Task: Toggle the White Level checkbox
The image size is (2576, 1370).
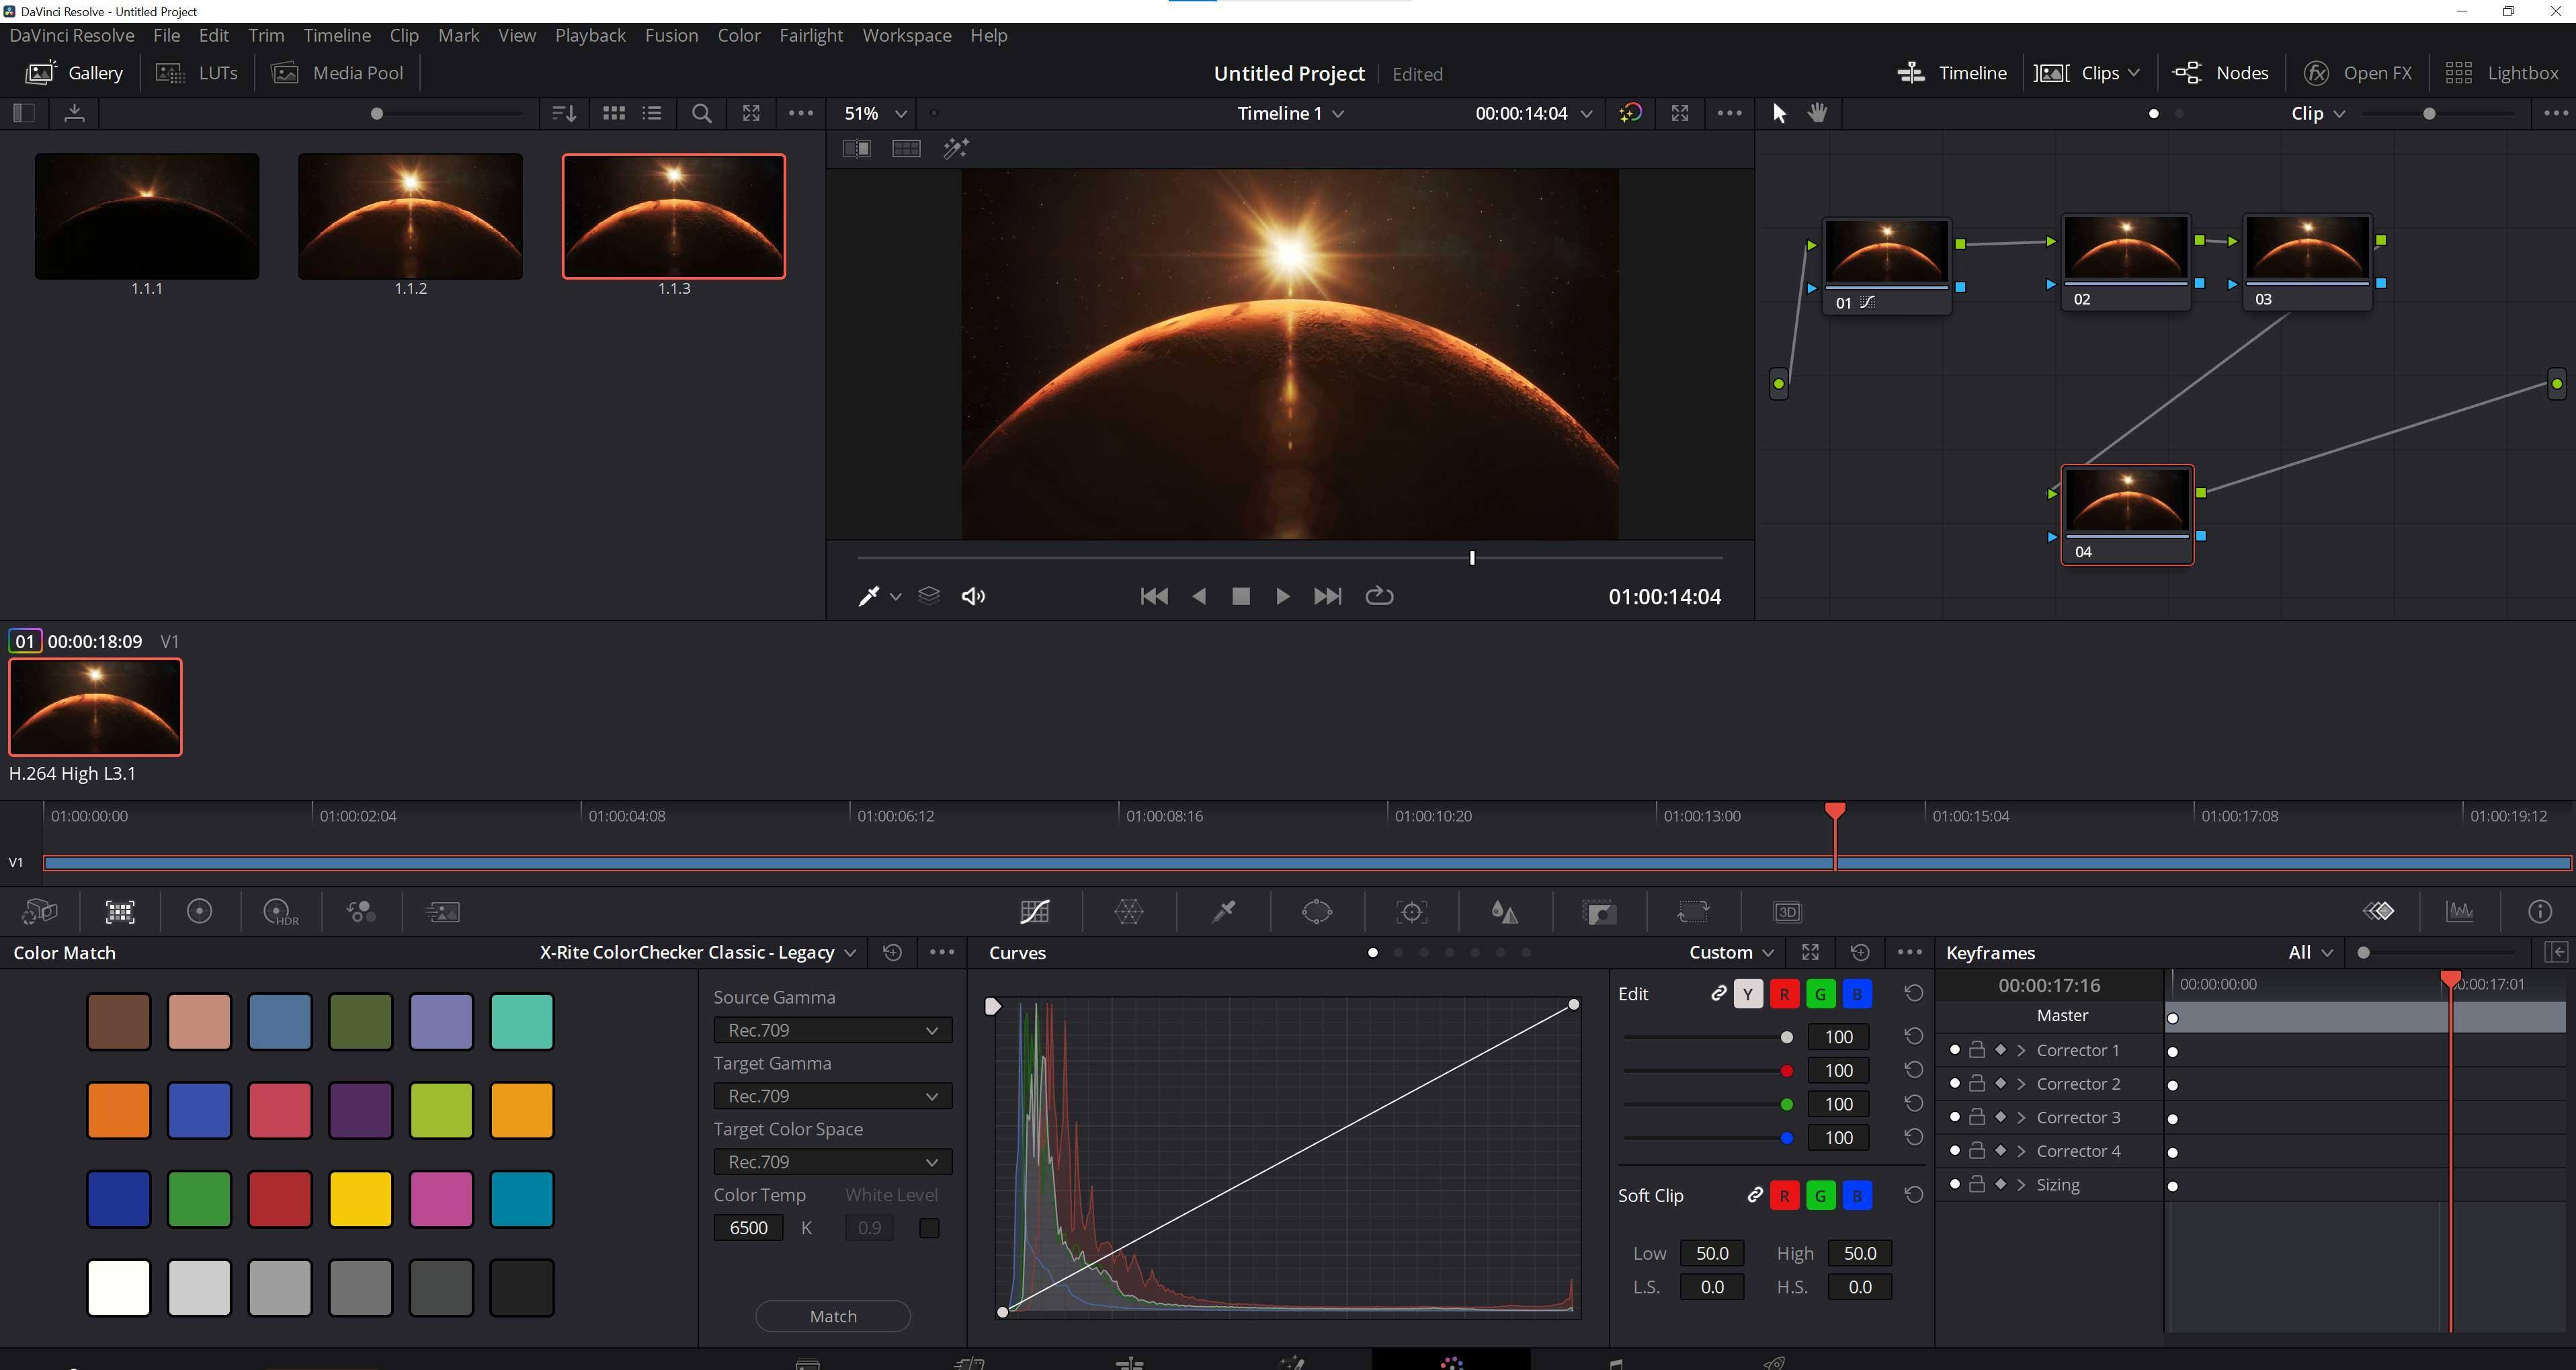Action: point(929,1228)
